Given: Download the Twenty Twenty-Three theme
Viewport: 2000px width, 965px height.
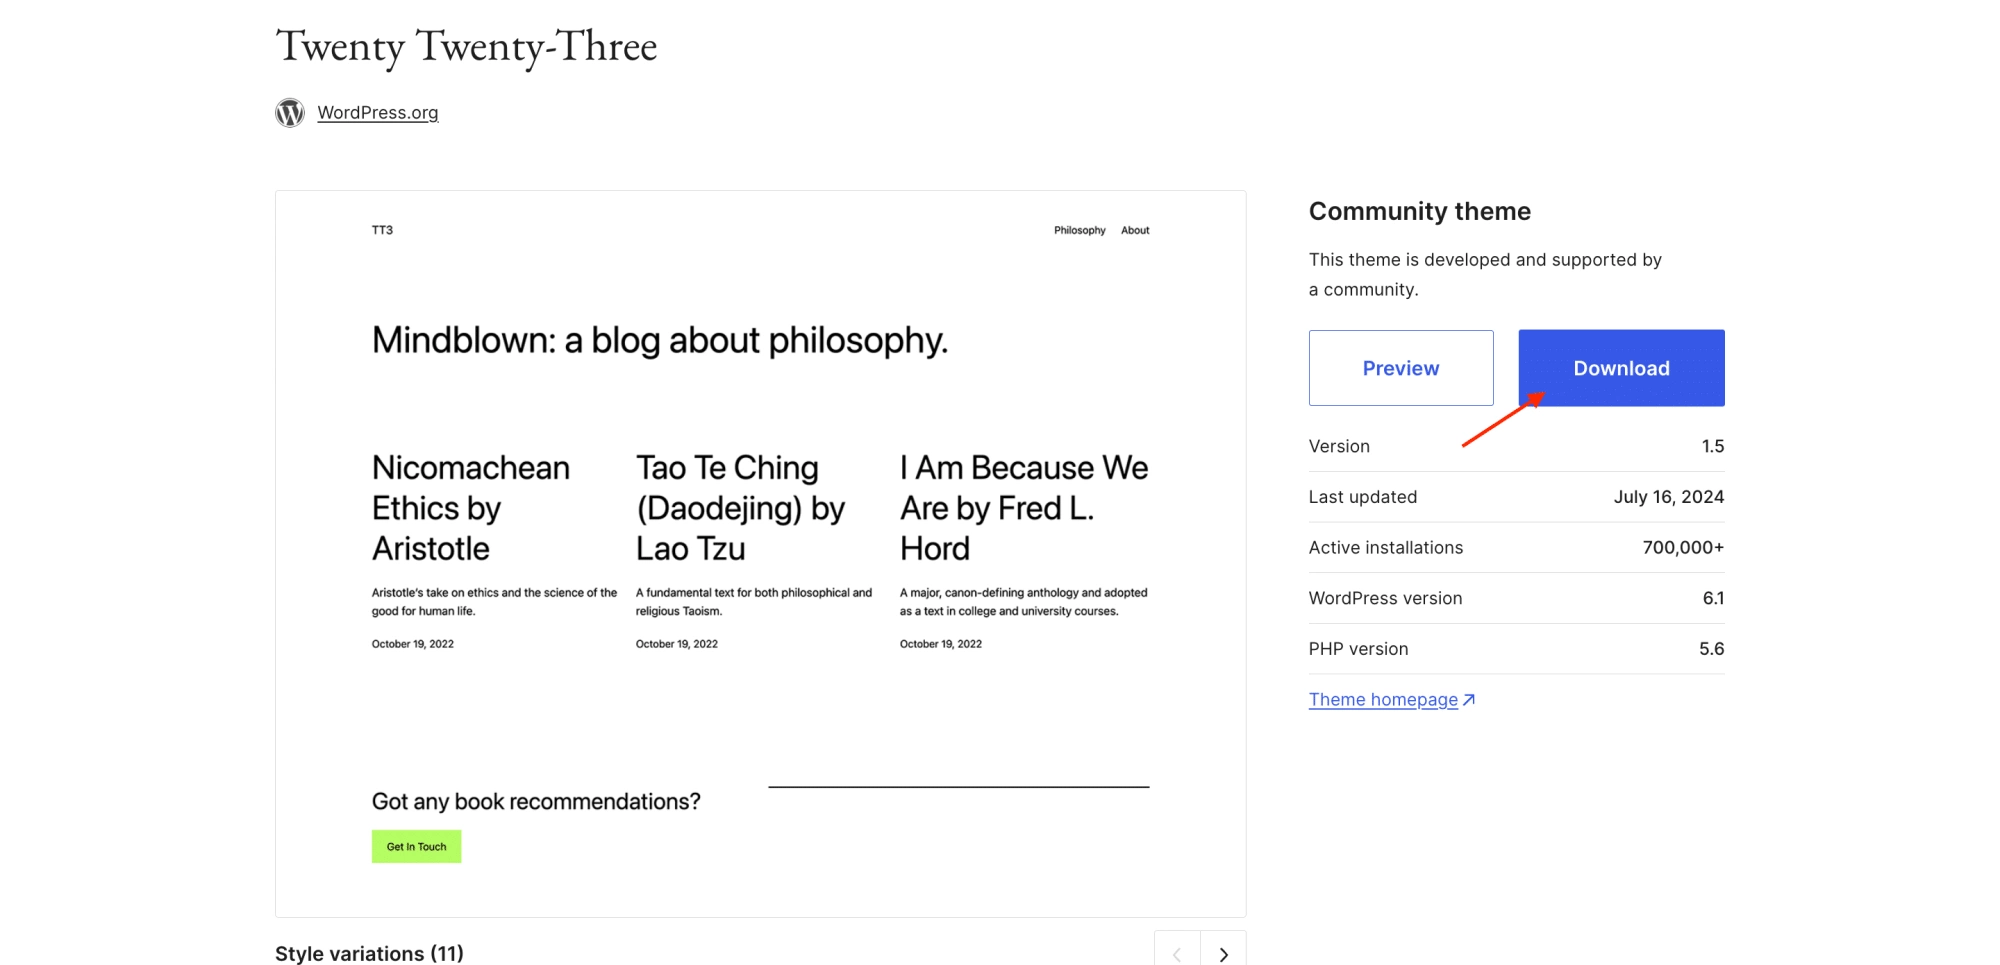Looking at the screenshot, I should tap(1621, 368).
